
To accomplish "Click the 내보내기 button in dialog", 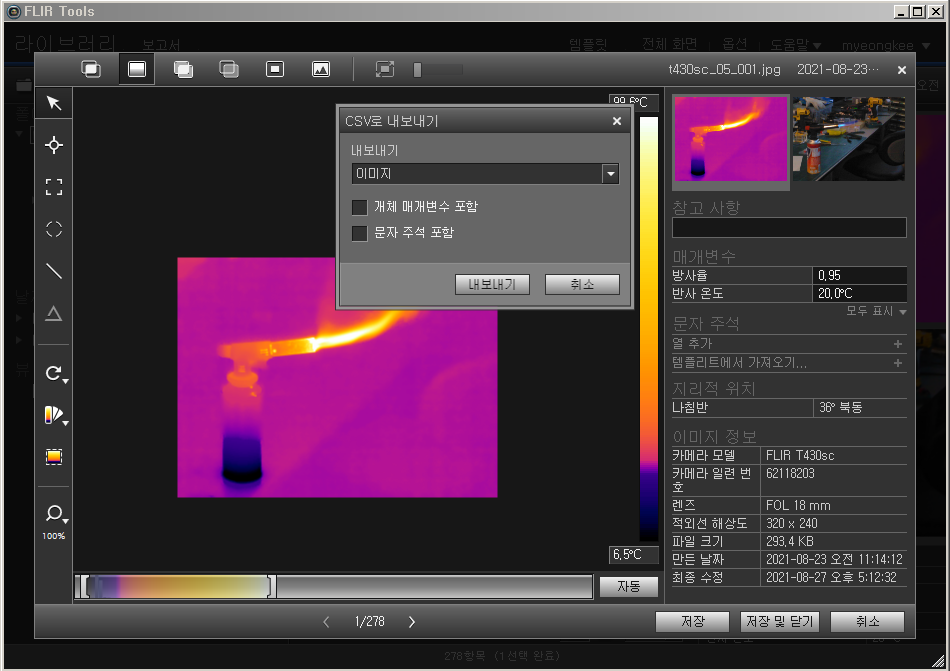I will (492, 284).
